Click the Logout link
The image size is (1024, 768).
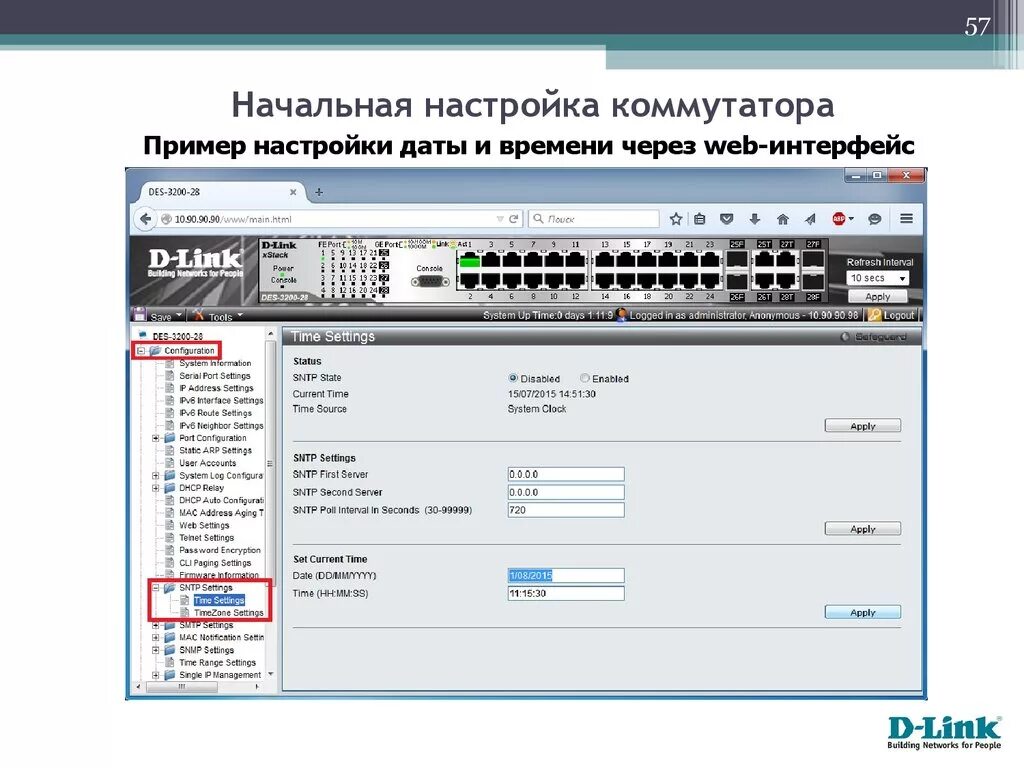(899, 315)
